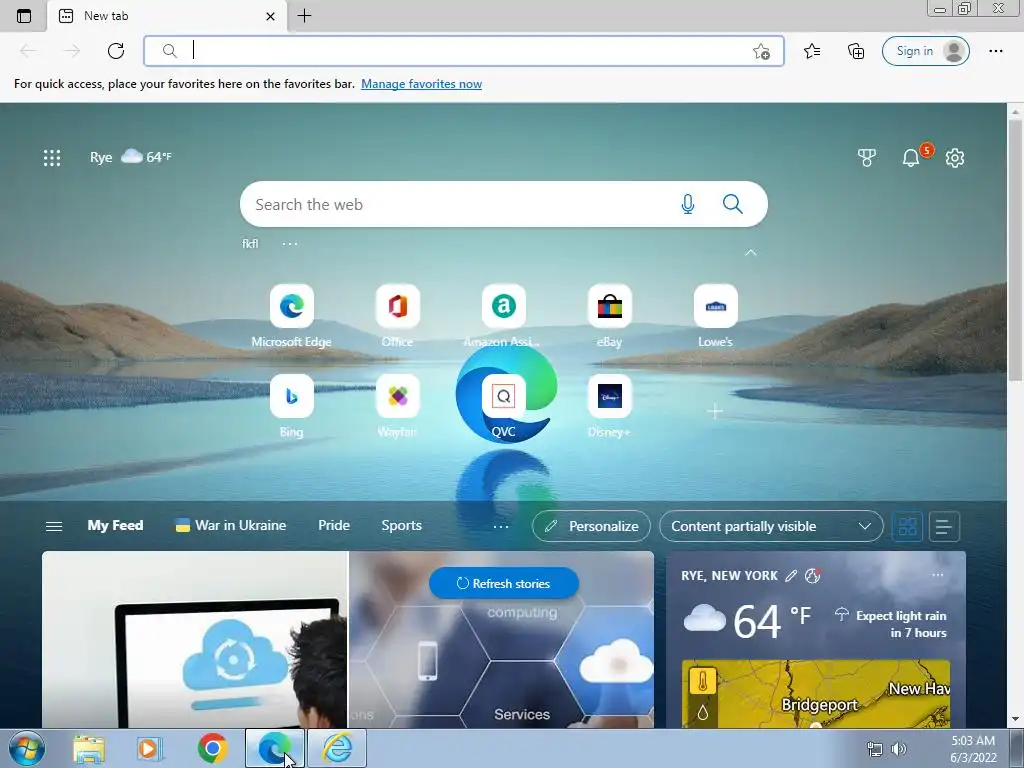The image size is (1024, 768).
Task: Switch feed to list view
Action: [x=944, y=526]
